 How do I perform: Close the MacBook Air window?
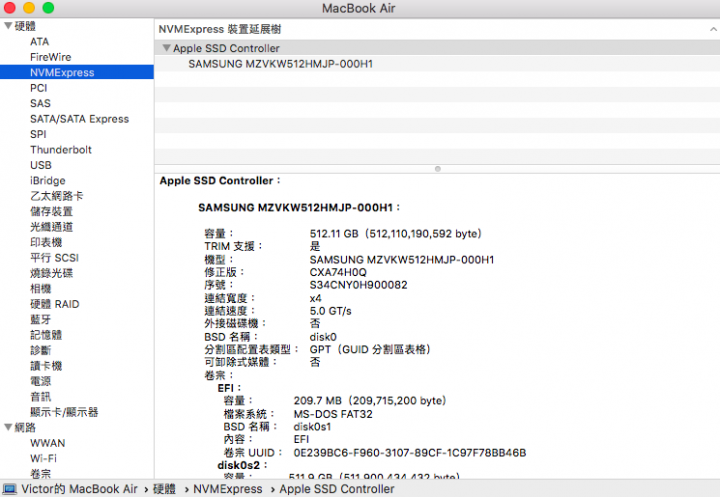tap(10, 8)
